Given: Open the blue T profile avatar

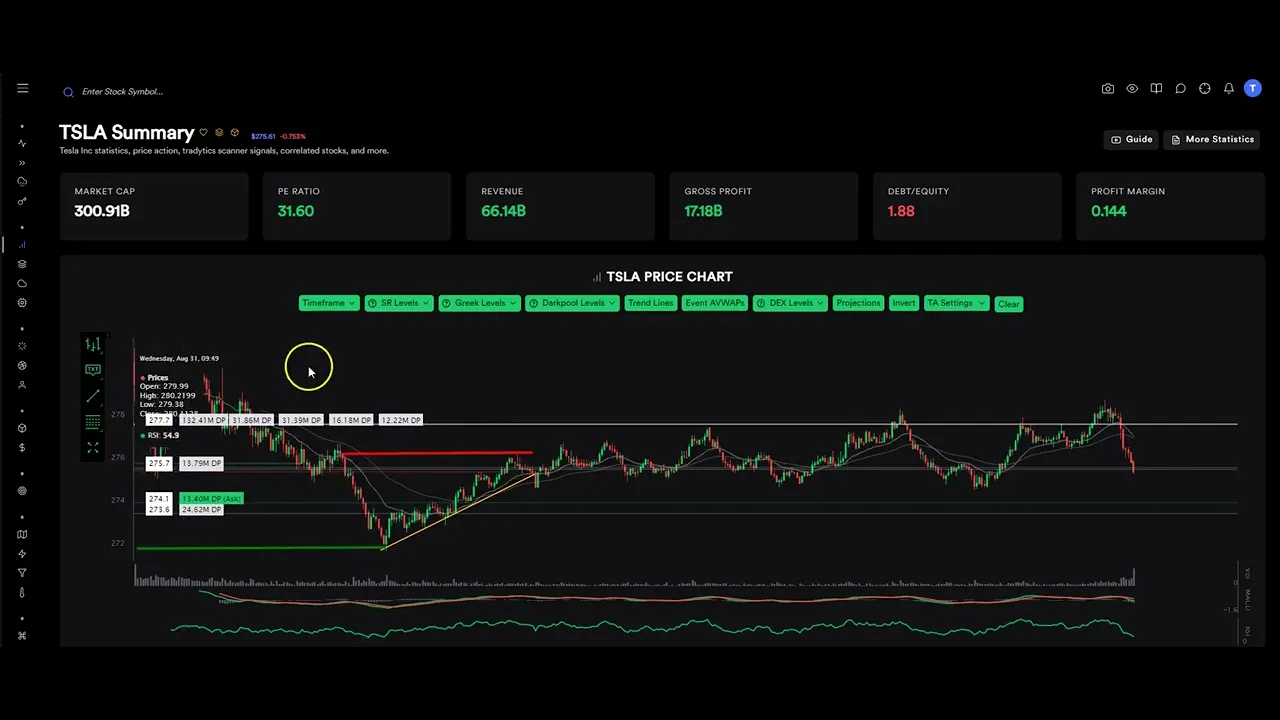Looking at the screenshot, I should point(1253,88).
